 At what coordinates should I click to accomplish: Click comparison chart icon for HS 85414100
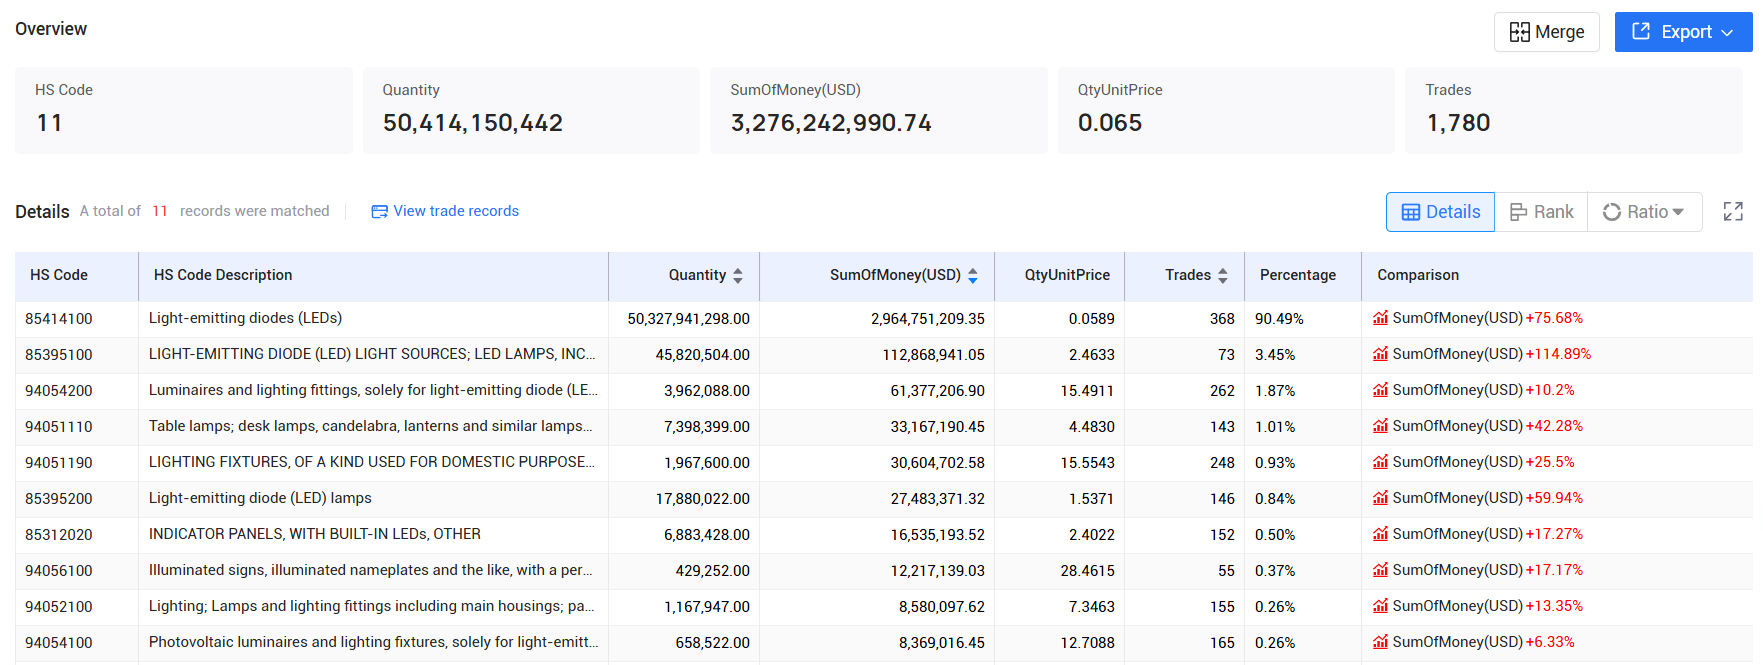pos(1380,318)
